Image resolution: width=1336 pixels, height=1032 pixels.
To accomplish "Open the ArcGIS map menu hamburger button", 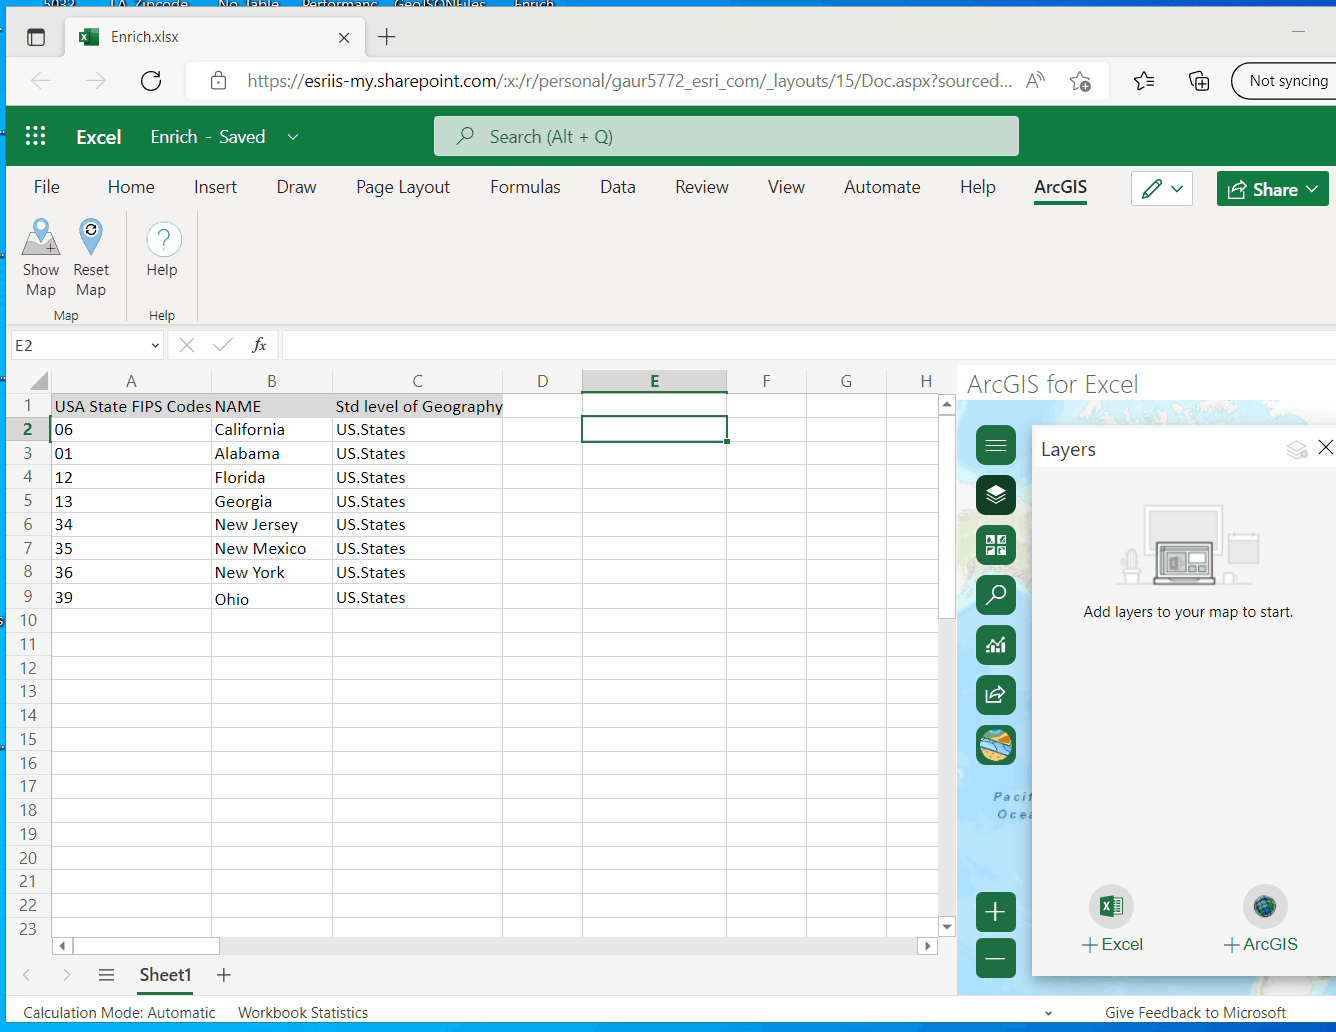I will tap(996, 445).
